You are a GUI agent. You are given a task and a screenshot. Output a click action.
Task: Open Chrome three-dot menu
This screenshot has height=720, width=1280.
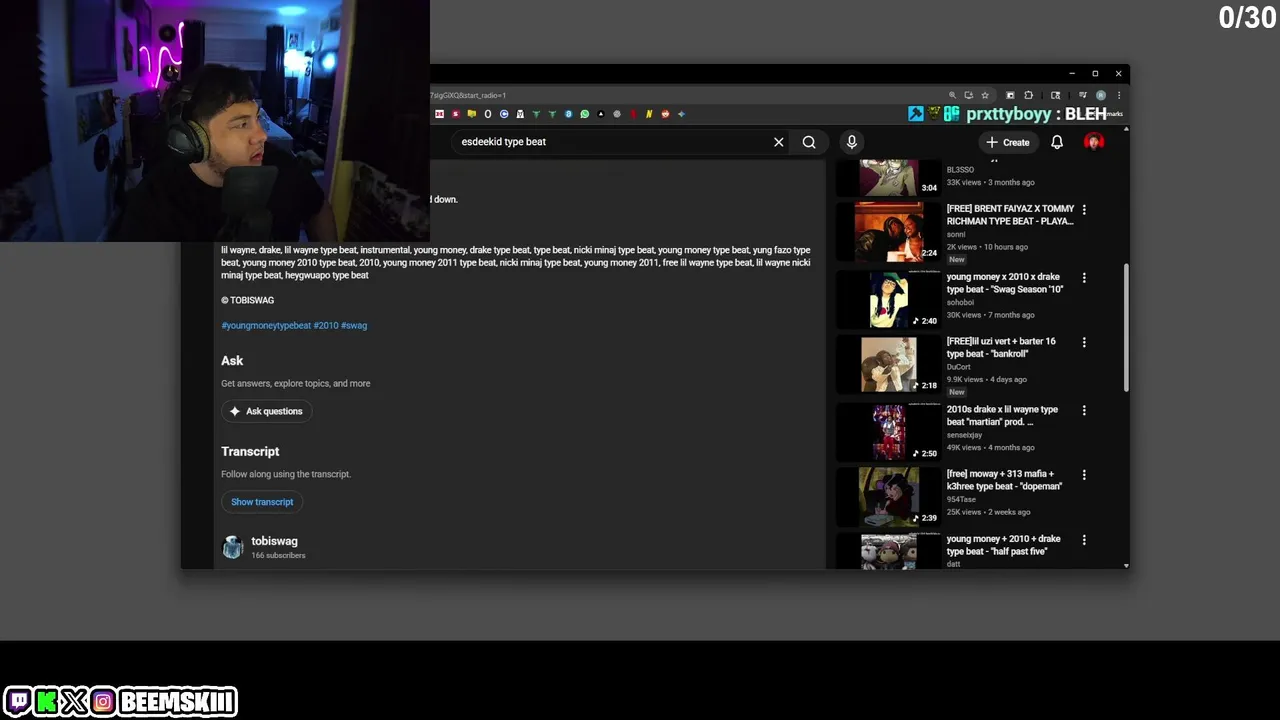pyautogui.click(x=1119, y=95)
